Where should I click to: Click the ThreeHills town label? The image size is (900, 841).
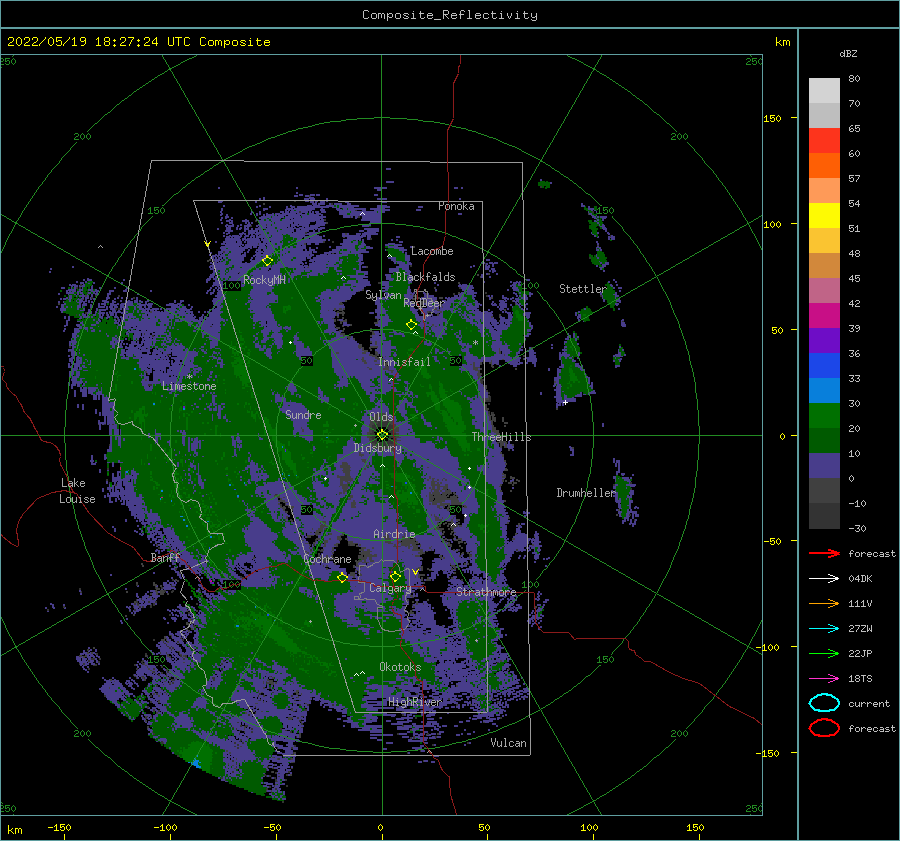coord(502,436)
